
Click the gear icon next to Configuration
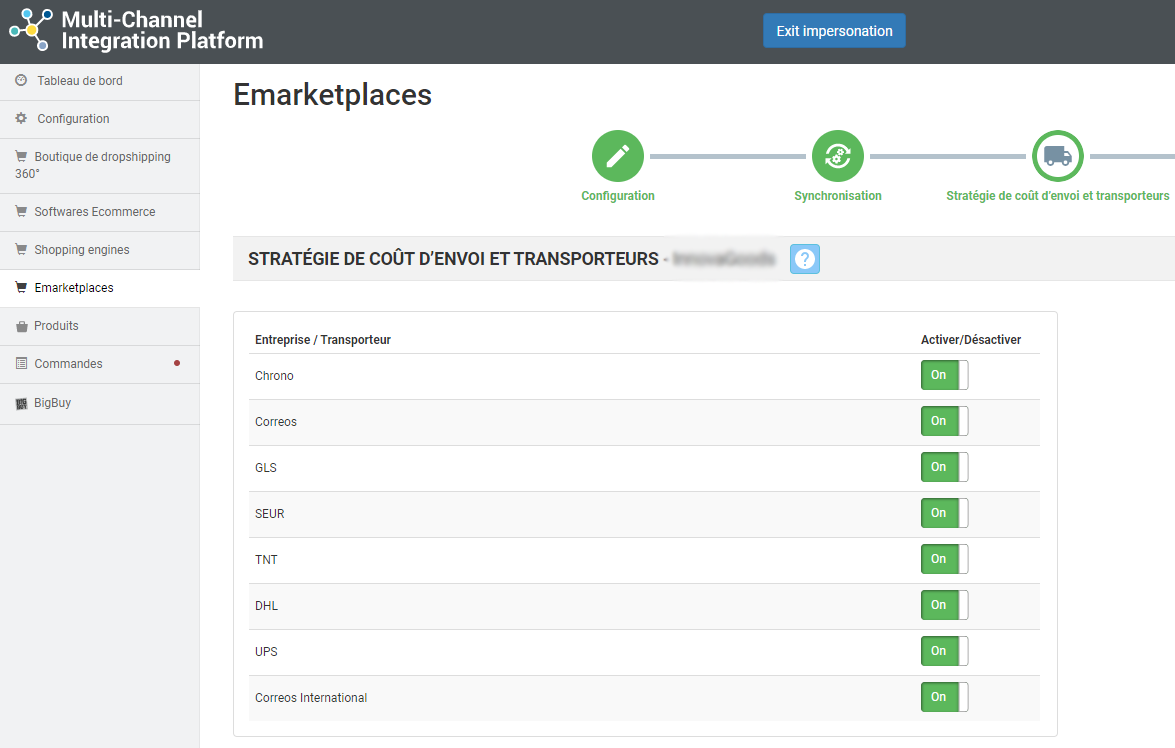point(21,118)
